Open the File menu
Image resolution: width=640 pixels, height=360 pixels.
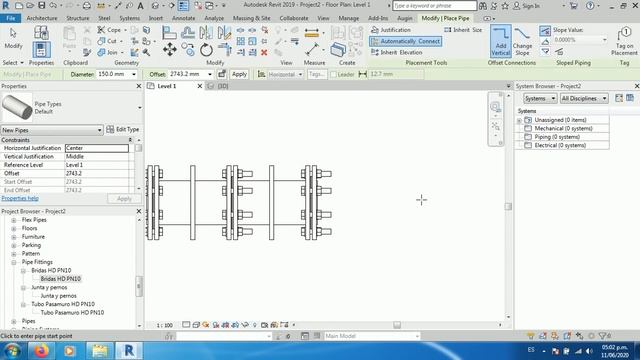click(11, 18)
